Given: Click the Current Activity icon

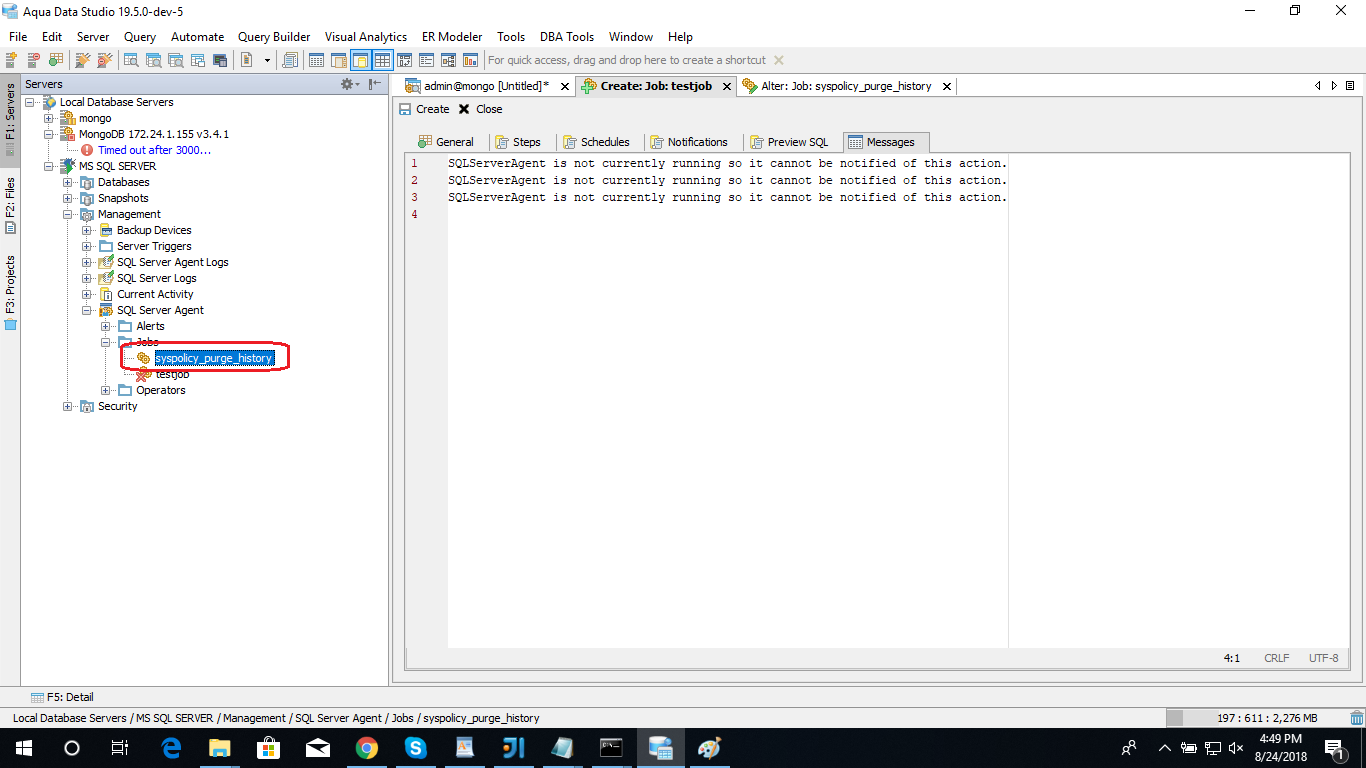Looking at the screenshot, I should (106, 294).
